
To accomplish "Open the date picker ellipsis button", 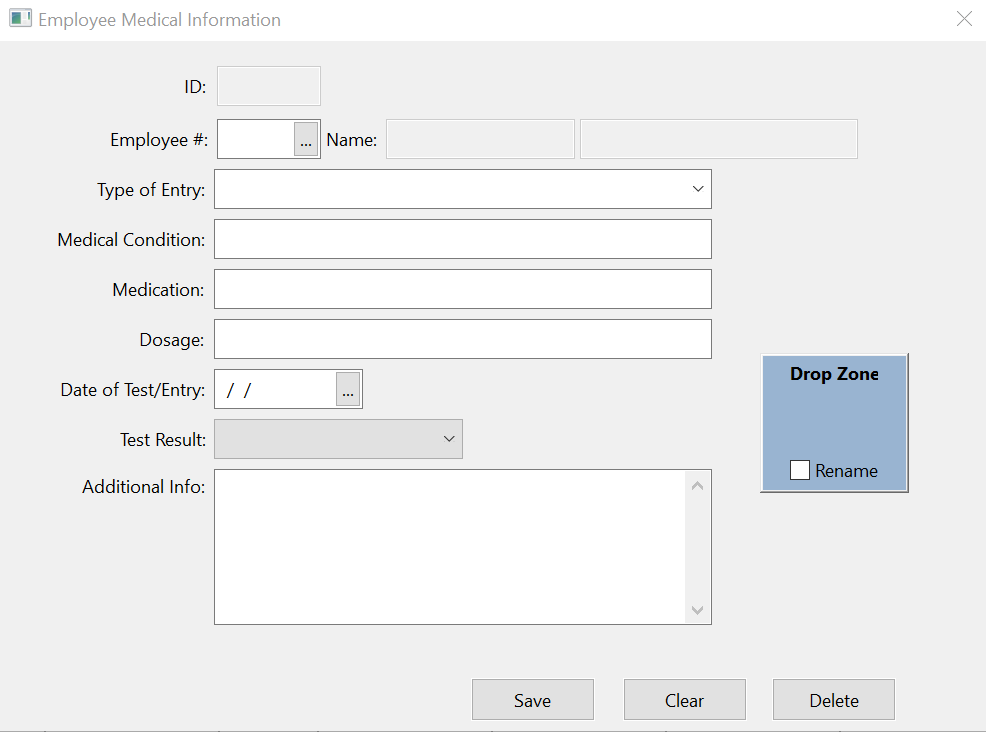I will point(348,390).
